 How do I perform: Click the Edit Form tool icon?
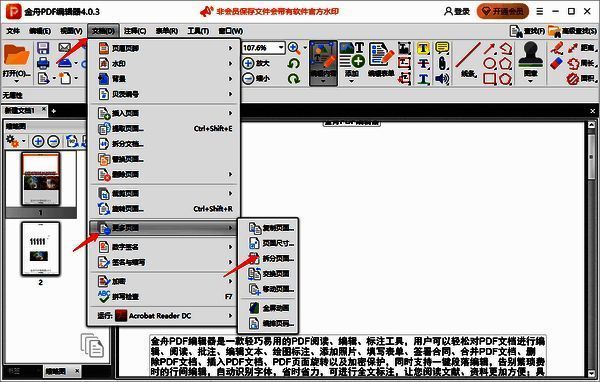click(x=381, y=60)
